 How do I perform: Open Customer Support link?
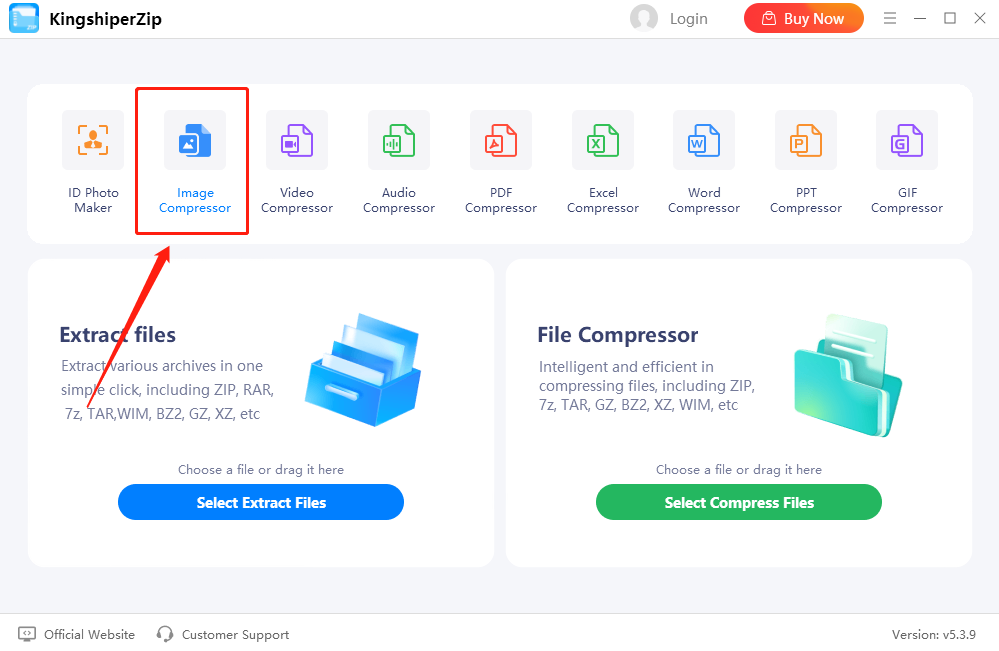(223, 634)
